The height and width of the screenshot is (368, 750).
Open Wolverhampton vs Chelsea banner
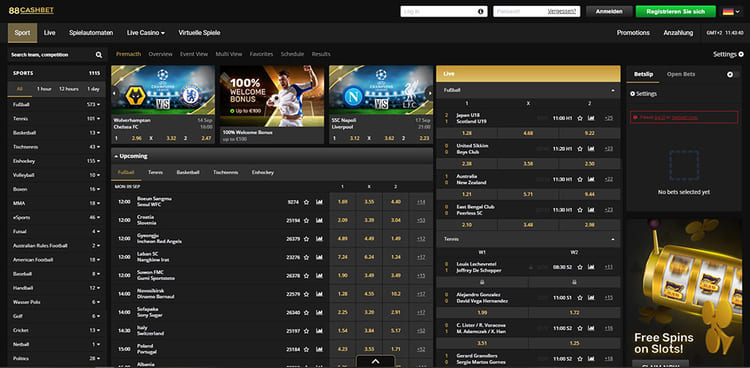coord(163,104)
